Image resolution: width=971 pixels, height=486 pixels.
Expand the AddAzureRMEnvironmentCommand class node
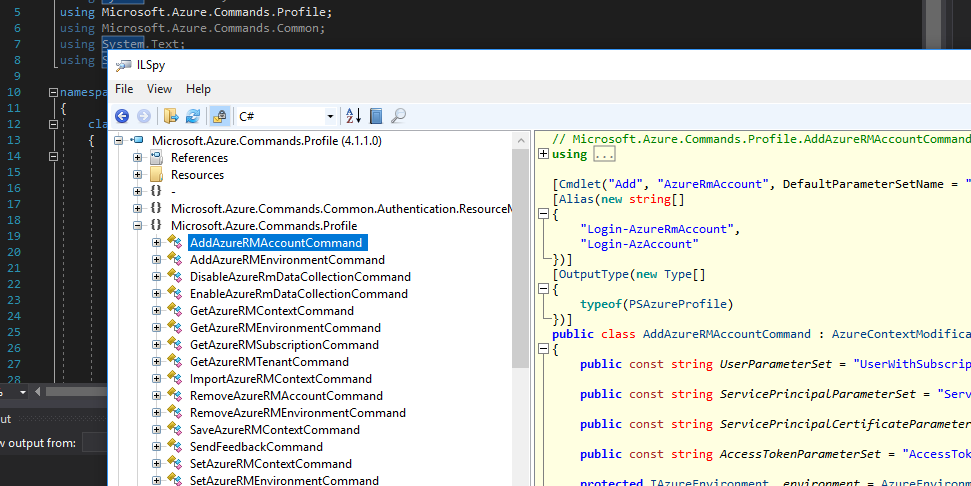click(x=157, y=259)
